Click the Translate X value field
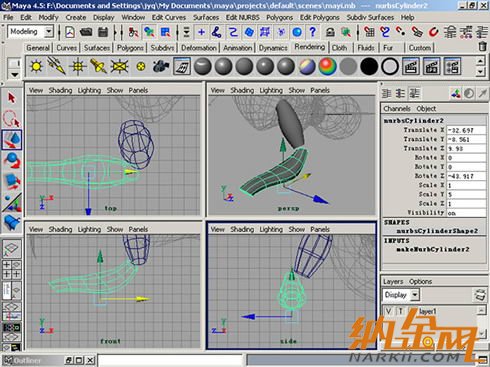 point(466,130)
